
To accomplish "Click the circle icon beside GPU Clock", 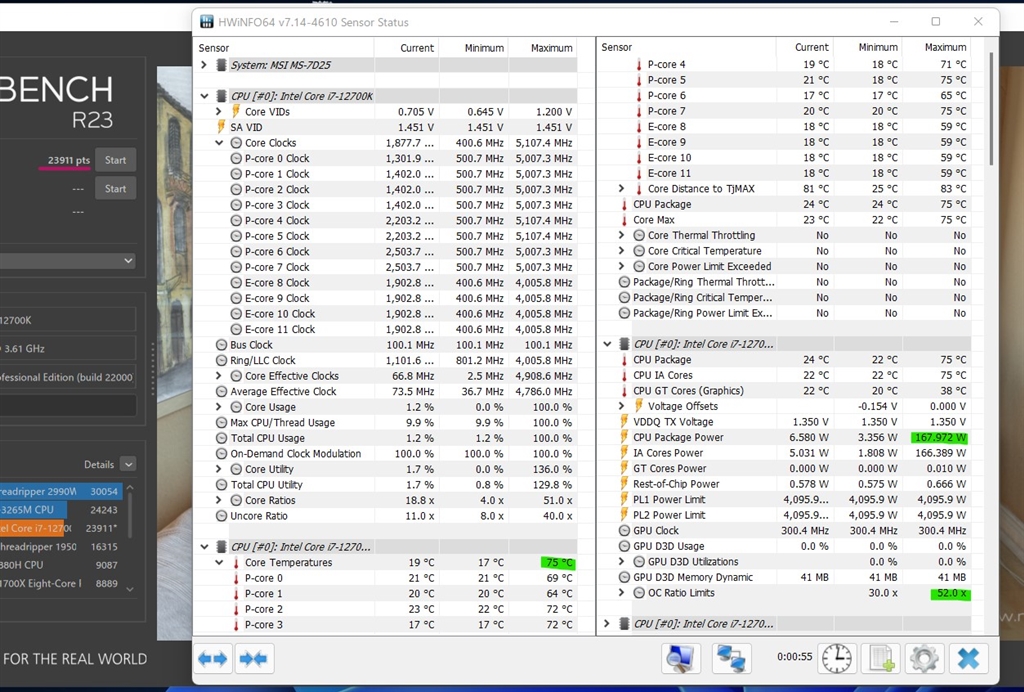I will [x=624, y=531].
